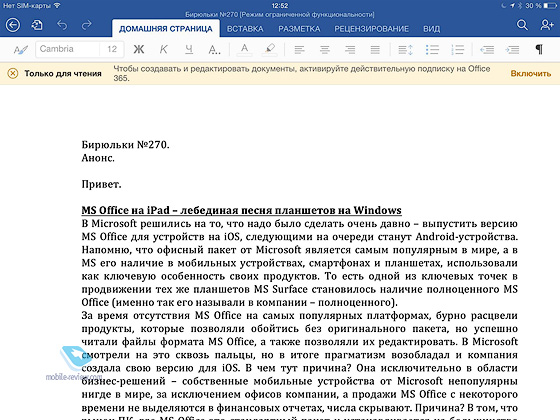560x420 pixels.
Task: Undo the last action
Action: (x=62, y=25)
